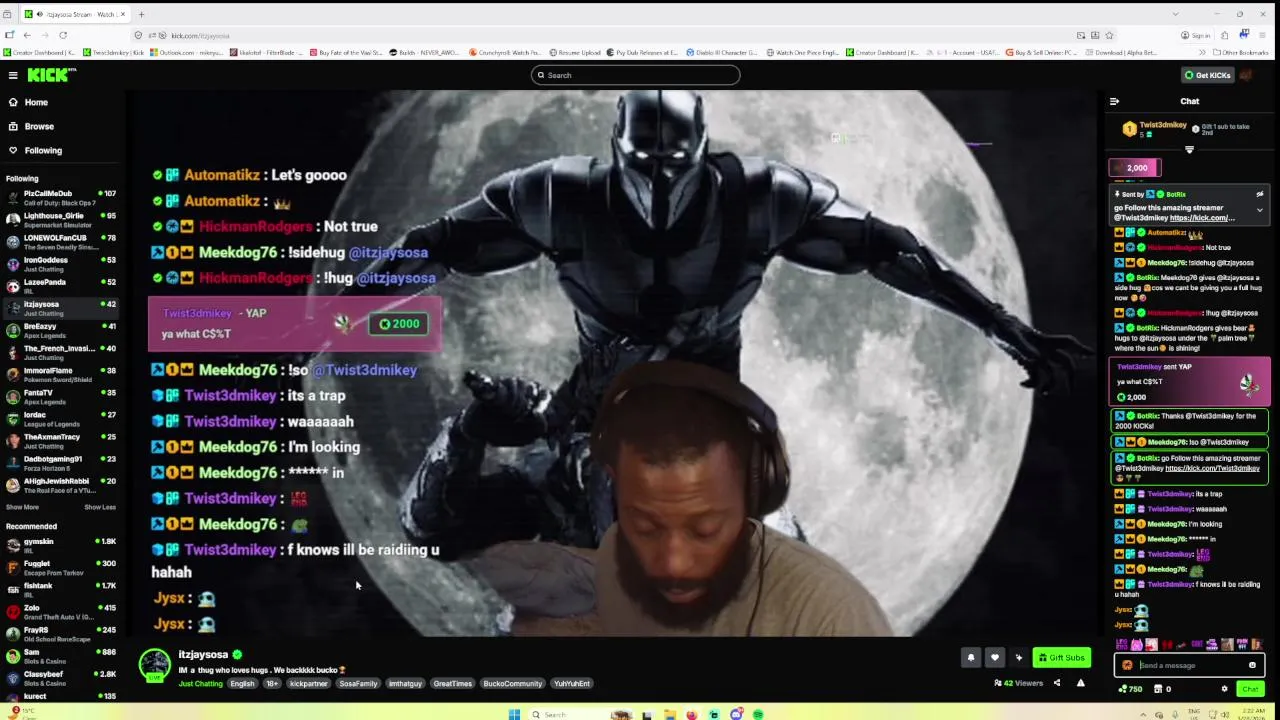Hide the pinned message via crossed-eye icon

[1260, 194]
